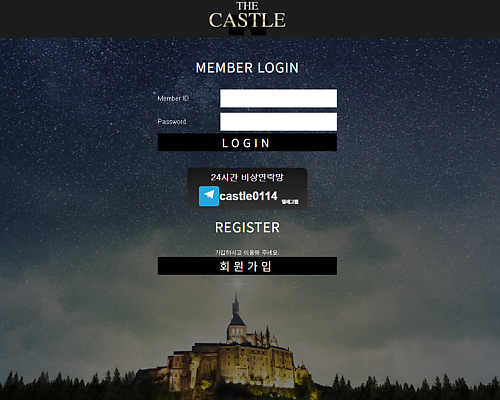Click the black LOGIN button
This screenshot has height=400, width=500.
click(247, 143)
